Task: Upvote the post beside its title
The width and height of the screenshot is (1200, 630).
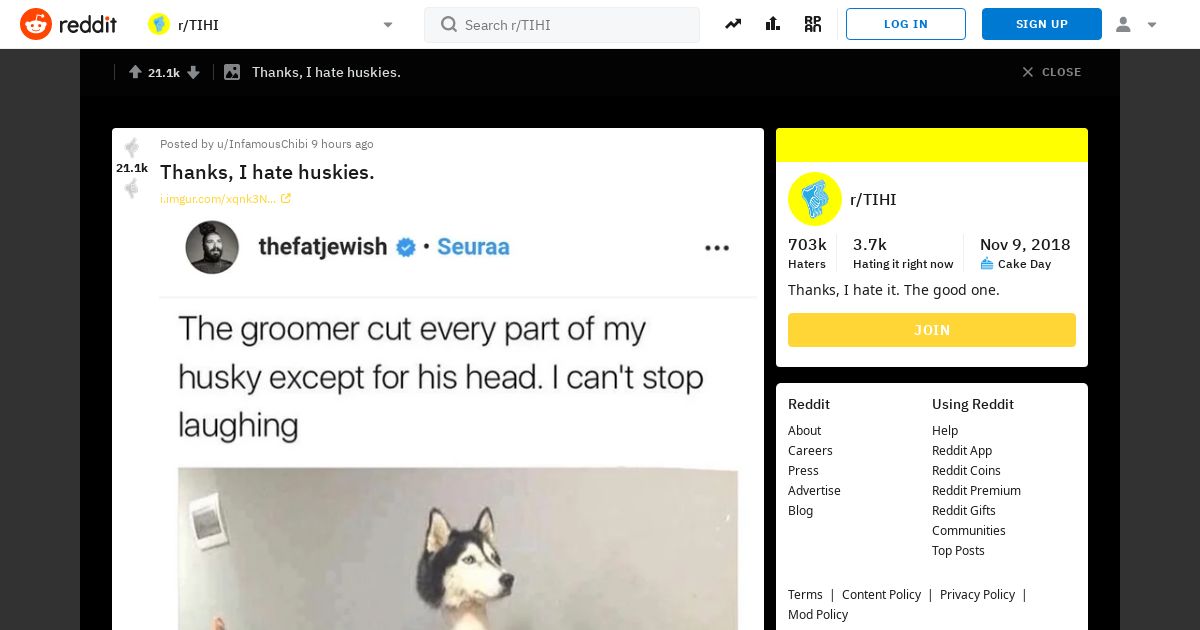Action: [132, 148]
